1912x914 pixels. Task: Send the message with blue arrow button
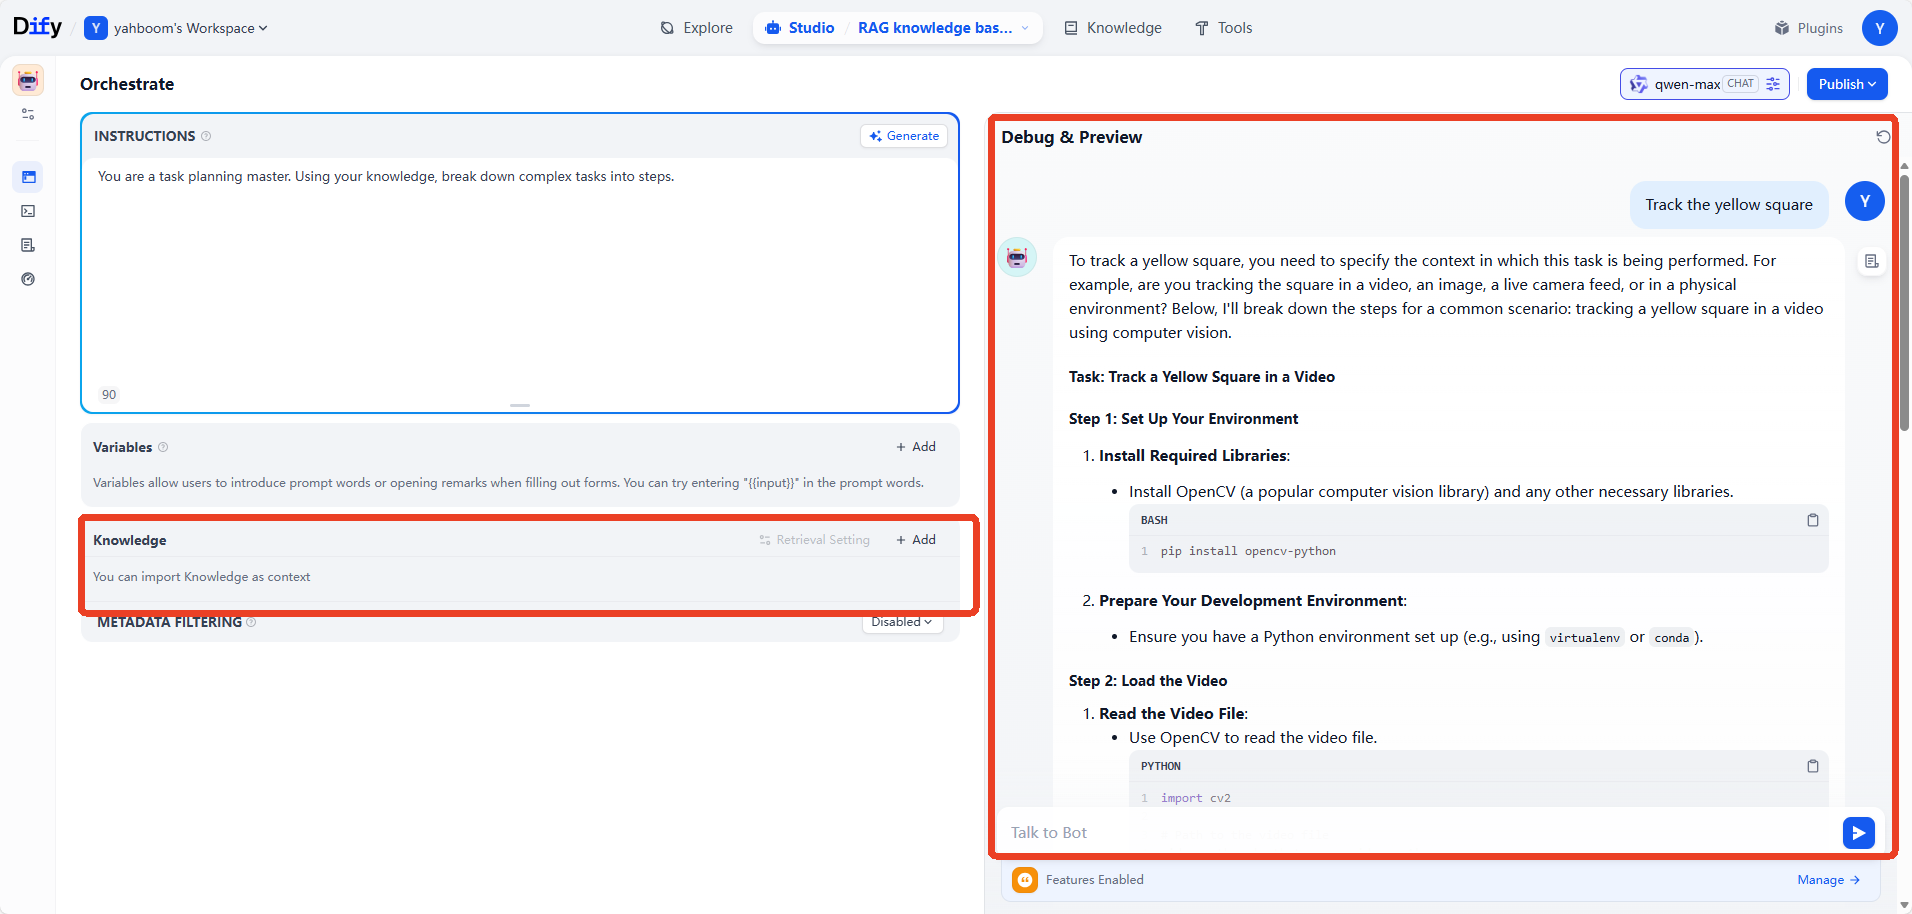pos(1858,833)
